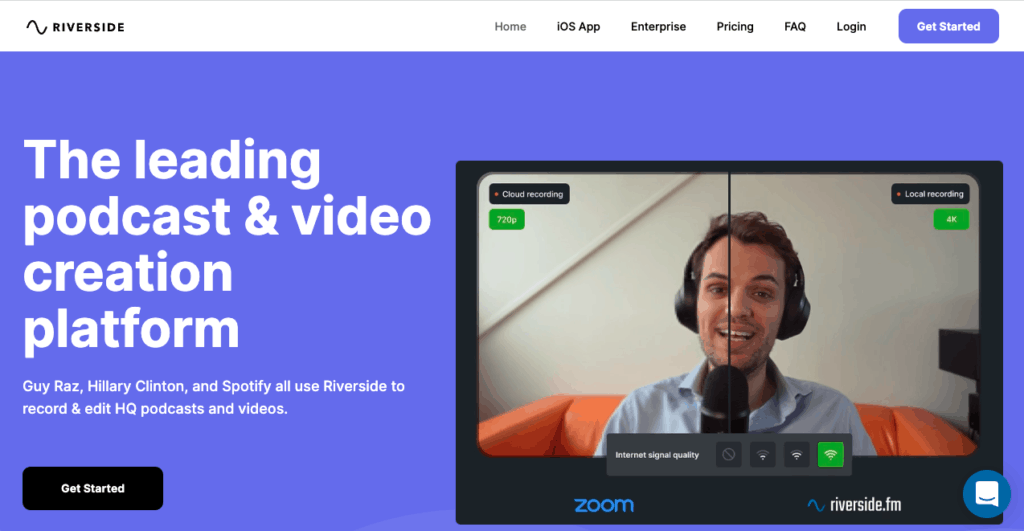This screenshot has height=531, width=1024.
Task: Go to the Home menu item
Action: tap(510, 27)
